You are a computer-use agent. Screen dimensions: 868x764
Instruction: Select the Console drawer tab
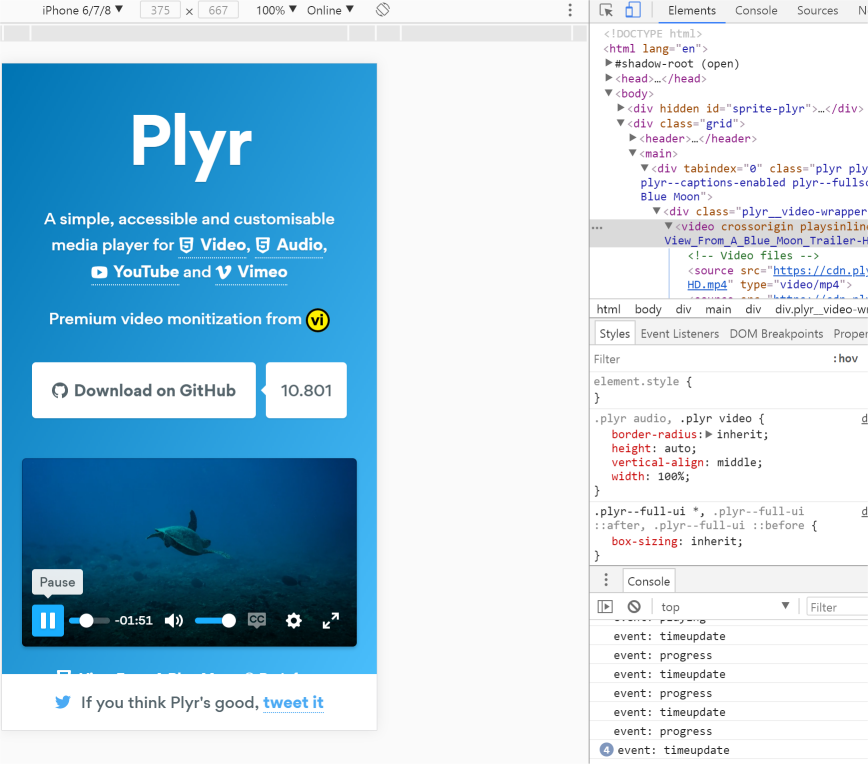(649, 581)
